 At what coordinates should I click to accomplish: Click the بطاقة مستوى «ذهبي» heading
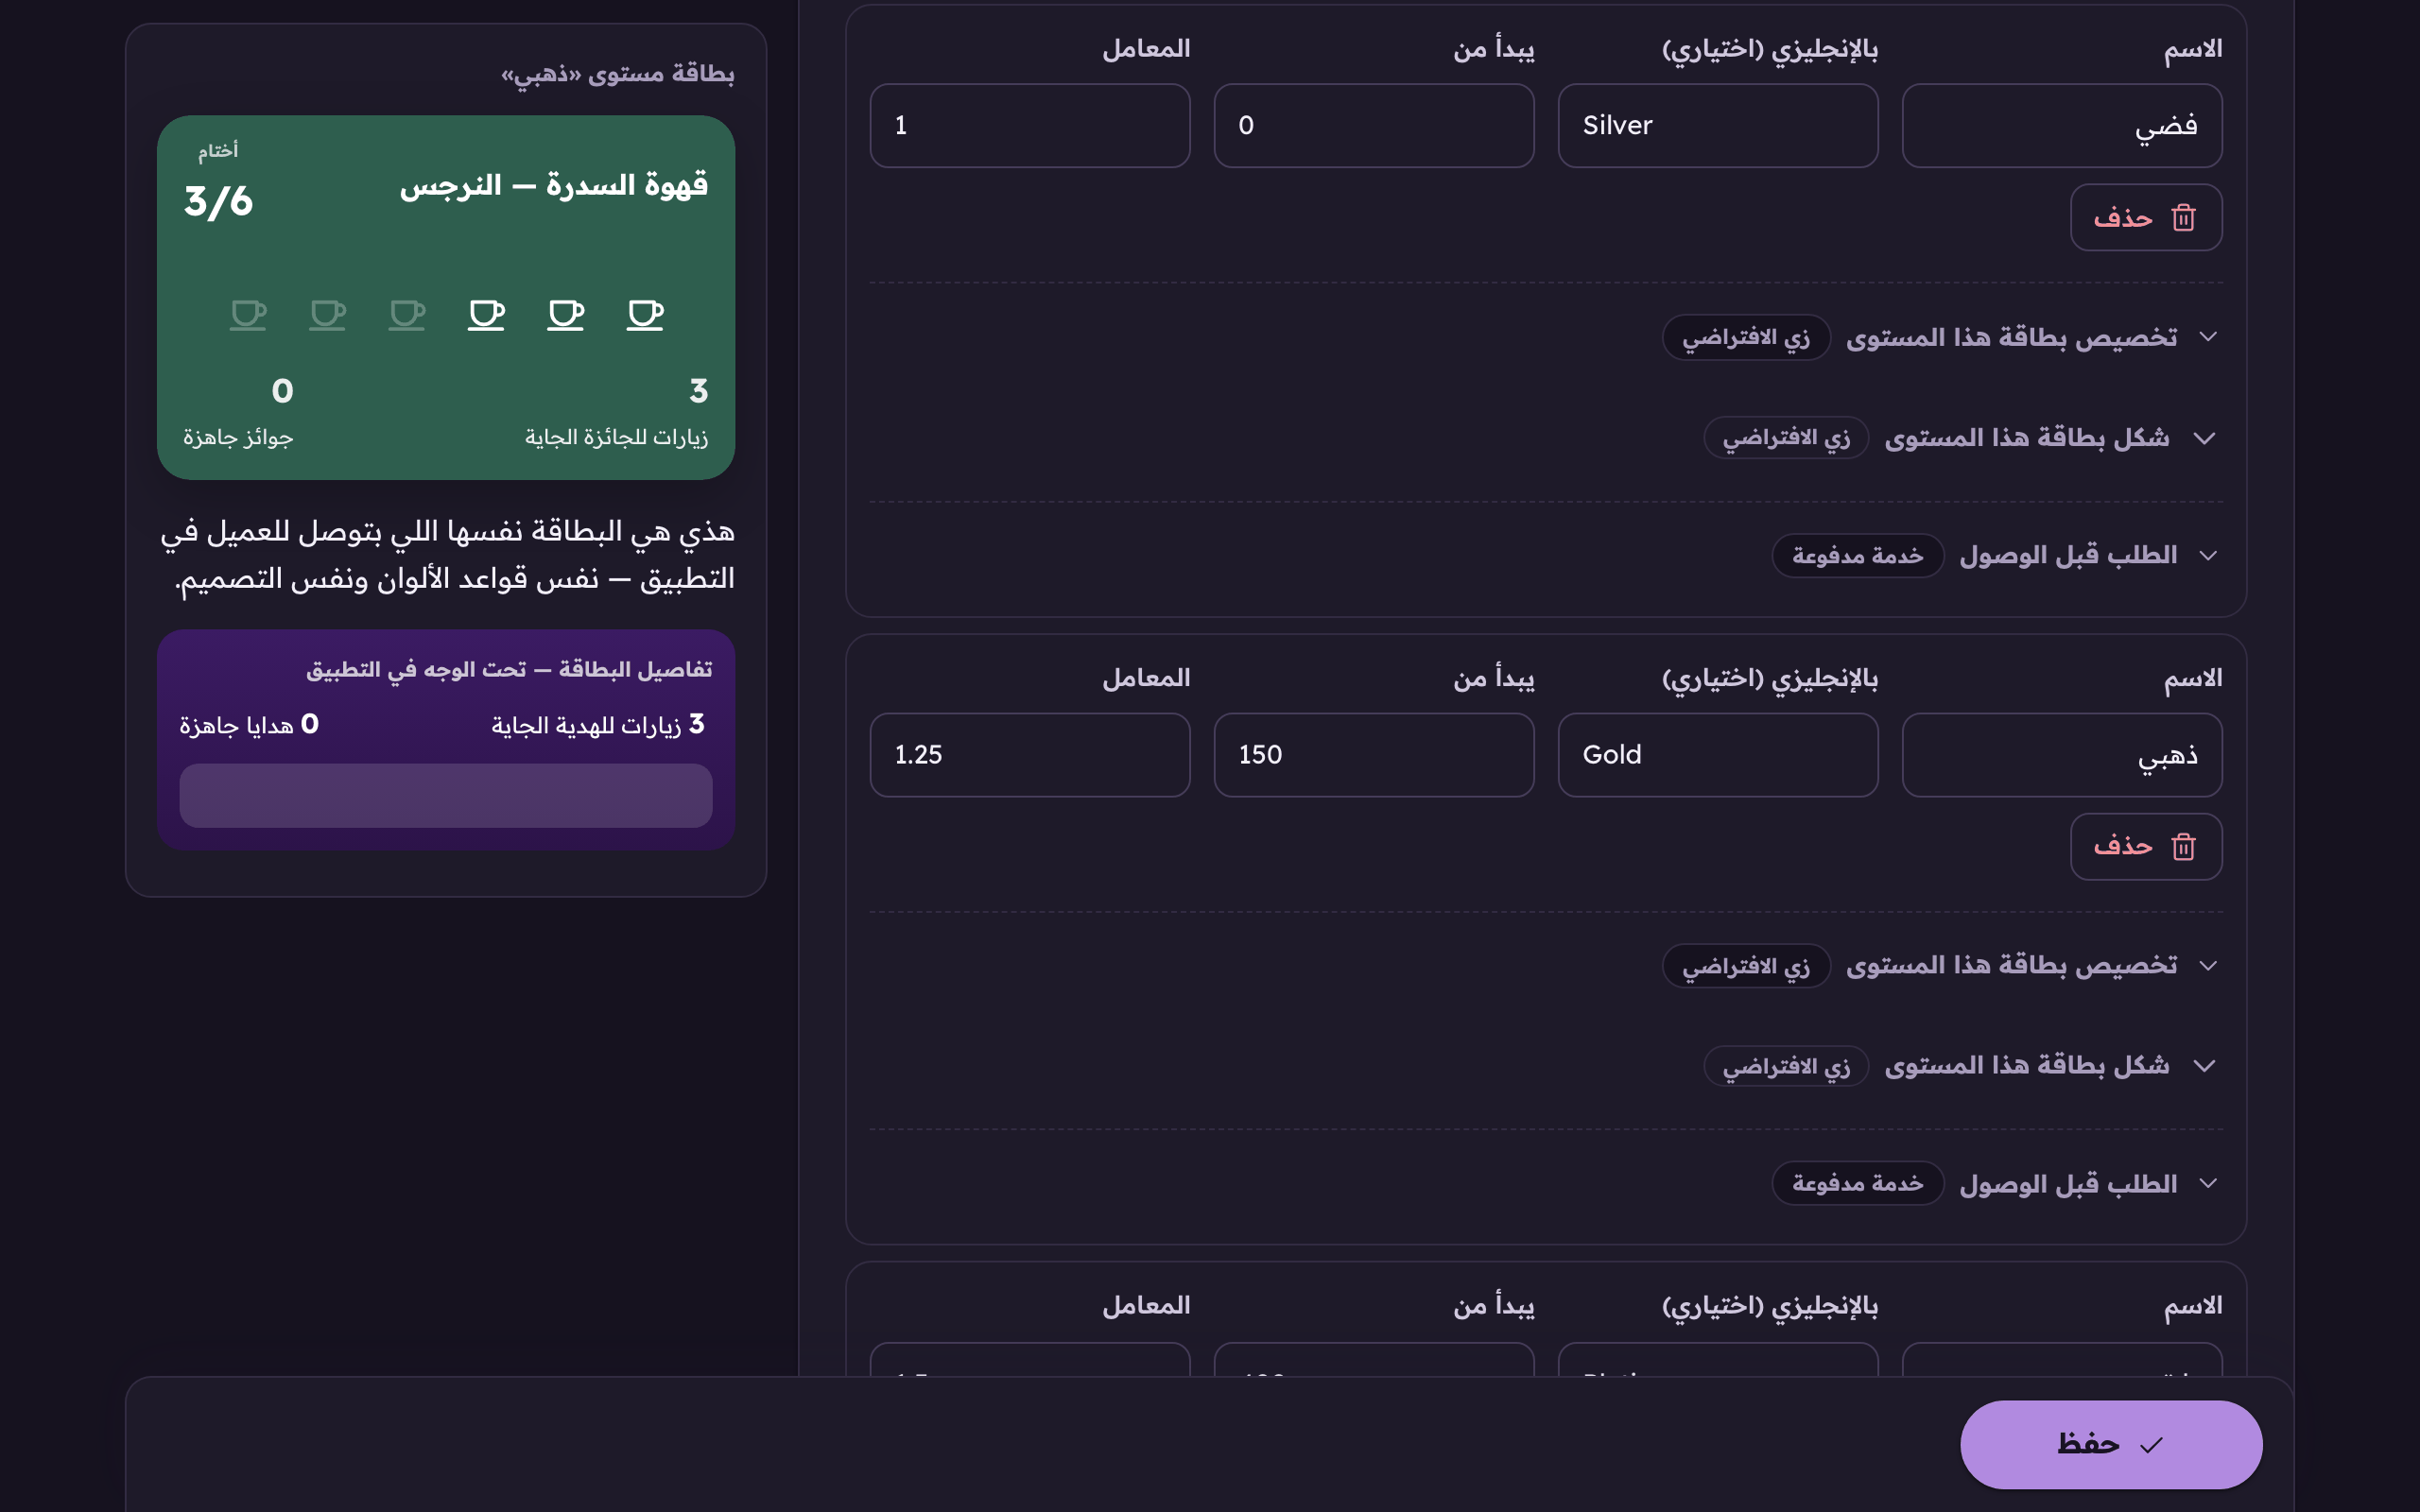pyautogui.click(x=617, y=74)
